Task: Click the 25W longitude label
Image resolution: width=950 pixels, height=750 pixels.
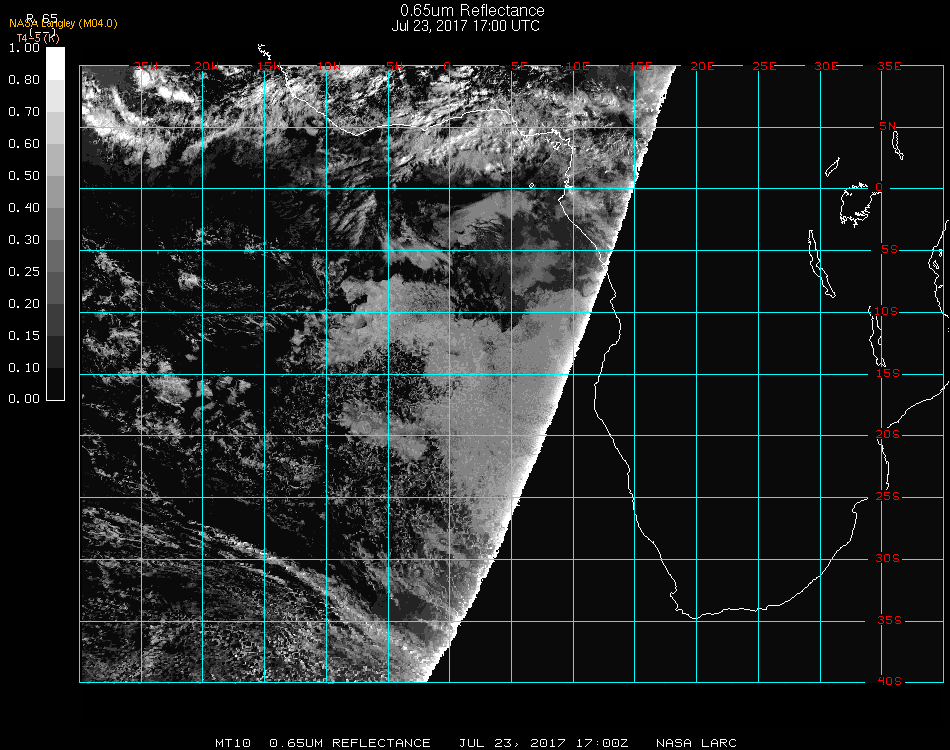Action: pyautogui.click(x=145, y=66)
